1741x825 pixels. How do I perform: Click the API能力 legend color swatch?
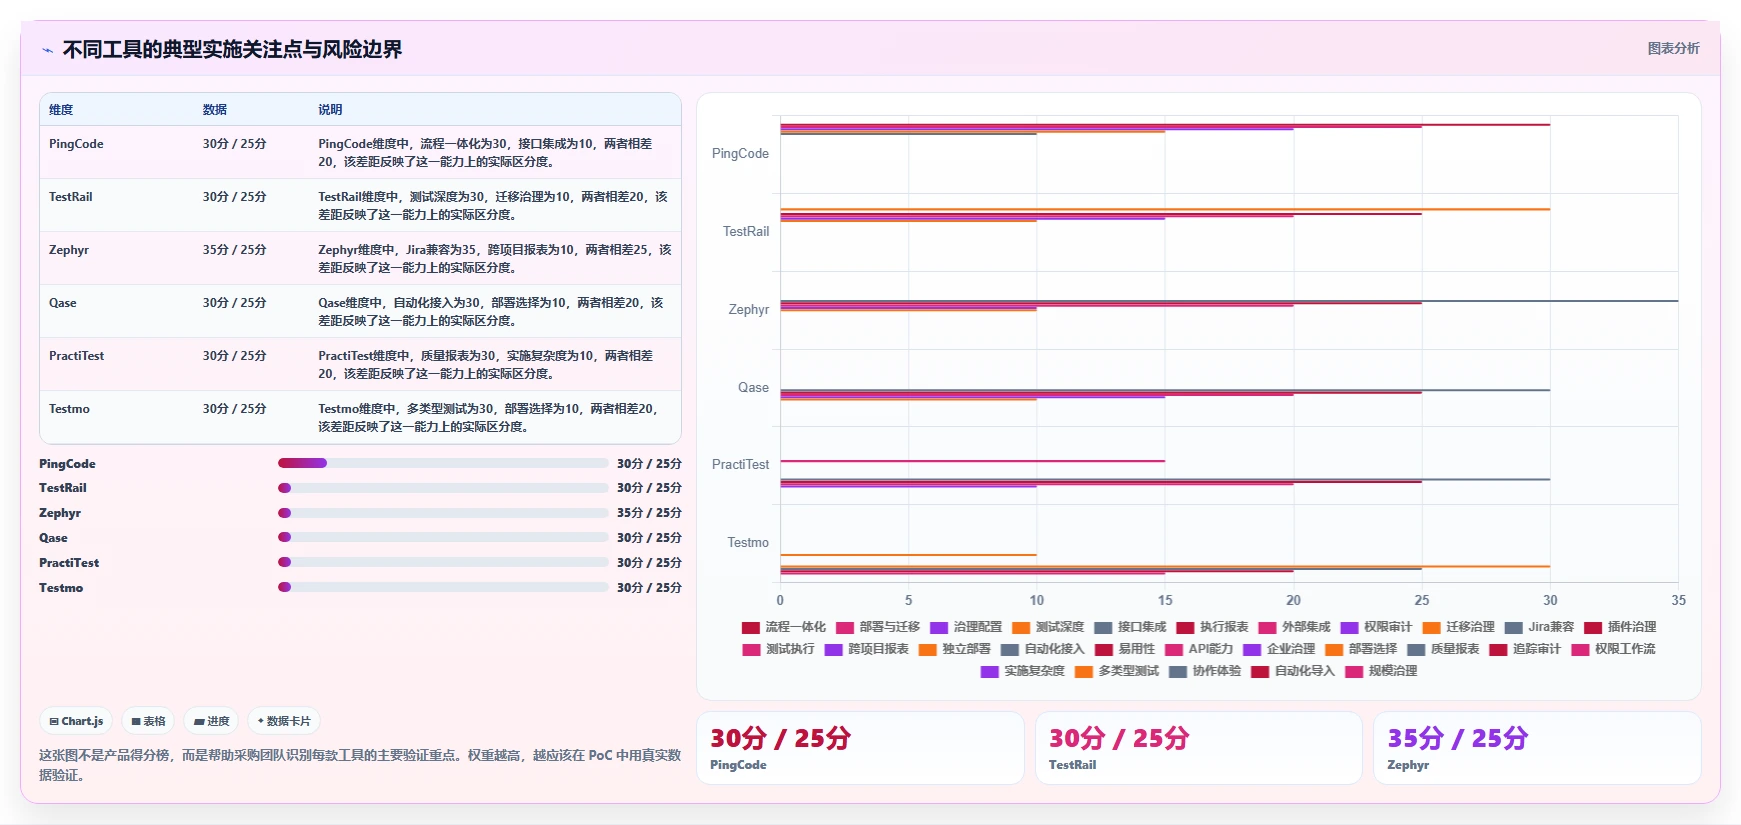(x=1174, y=649)
